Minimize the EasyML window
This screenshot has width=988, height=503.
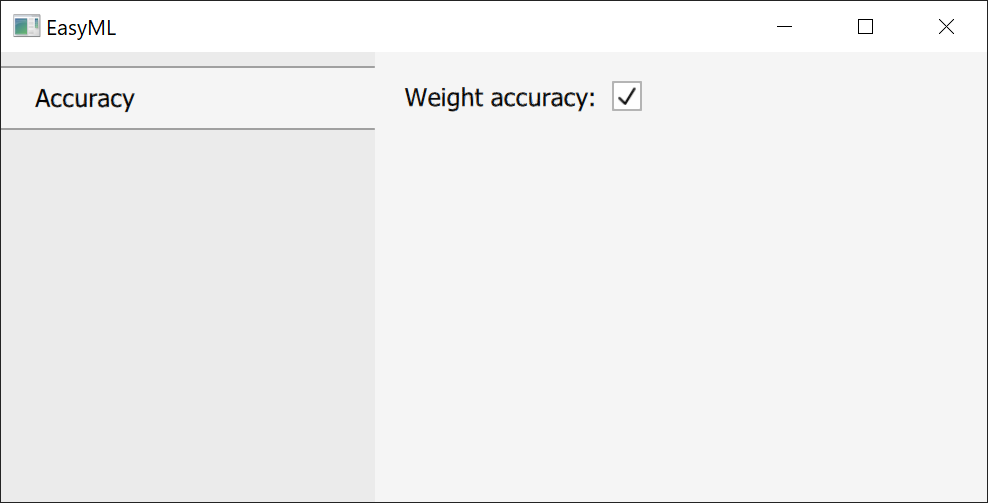tap(785, 27)
